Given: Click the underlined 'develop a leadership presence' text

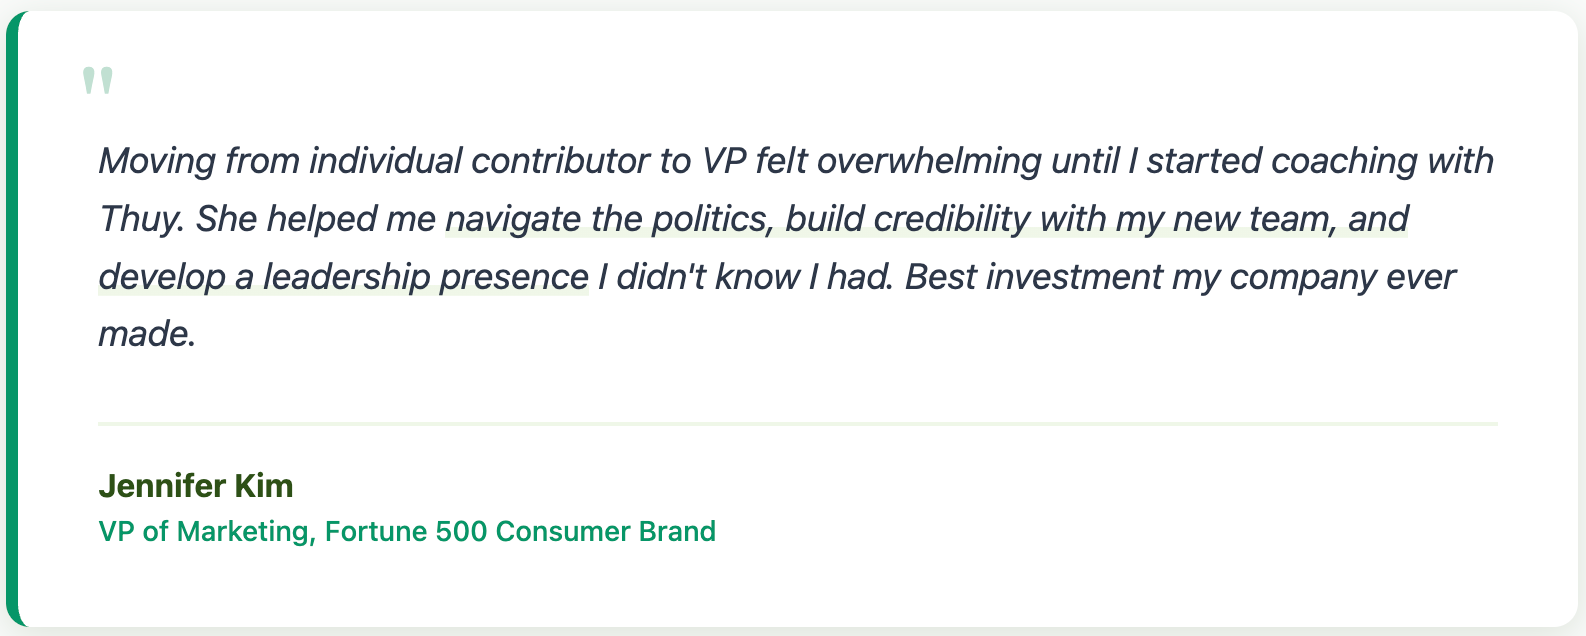Looking at the screenshot, I should [343, 277].
